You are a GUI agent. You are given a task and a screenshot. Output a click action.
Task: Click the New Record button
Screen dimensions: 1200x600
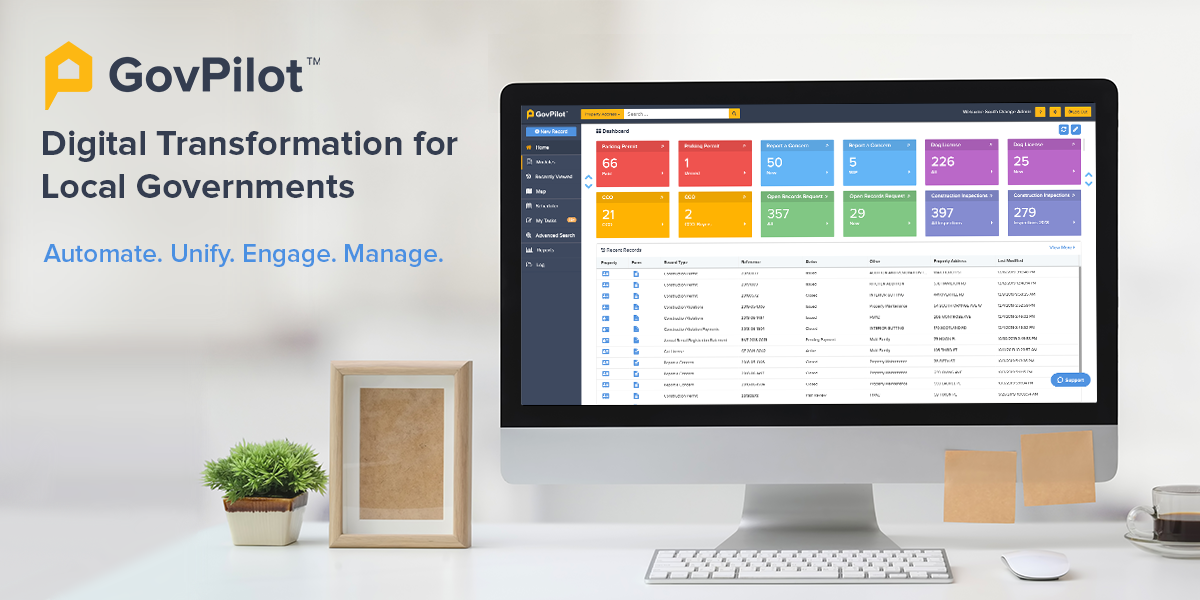click(x=550, y=131)
